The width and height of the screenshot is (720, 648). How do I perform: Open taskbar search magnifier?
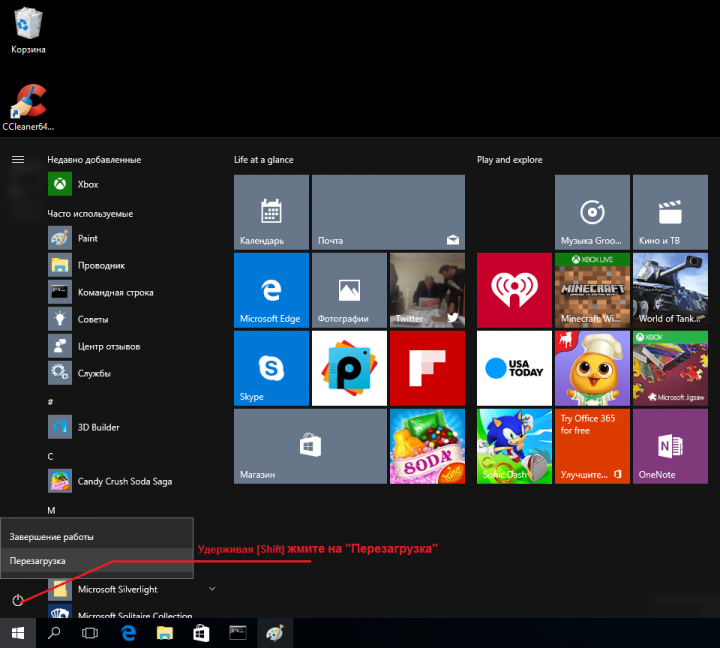tap(54, 633)
